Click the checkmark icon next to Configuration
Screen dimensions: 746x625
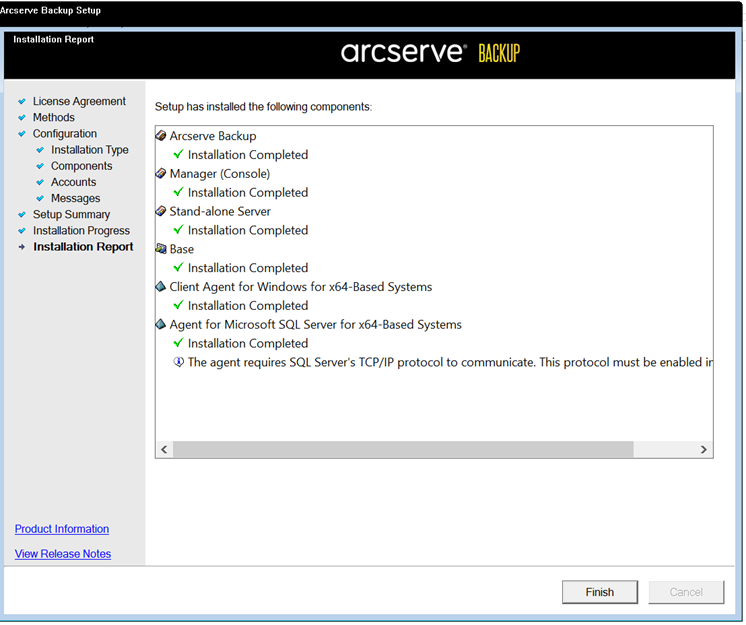tap(22, 134)
